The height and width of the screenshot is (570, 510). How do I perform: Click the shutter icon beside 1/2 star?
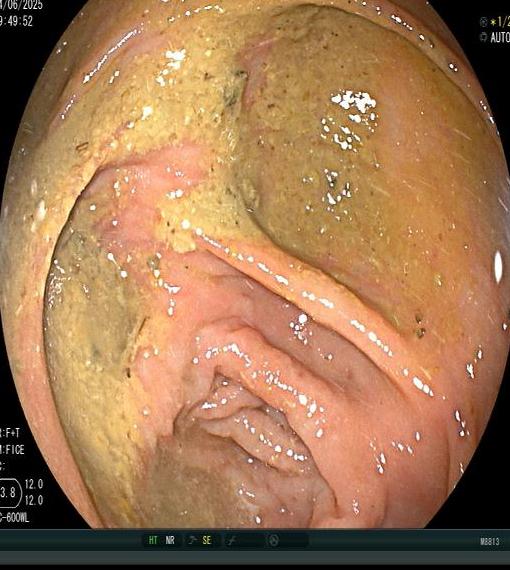483,22
